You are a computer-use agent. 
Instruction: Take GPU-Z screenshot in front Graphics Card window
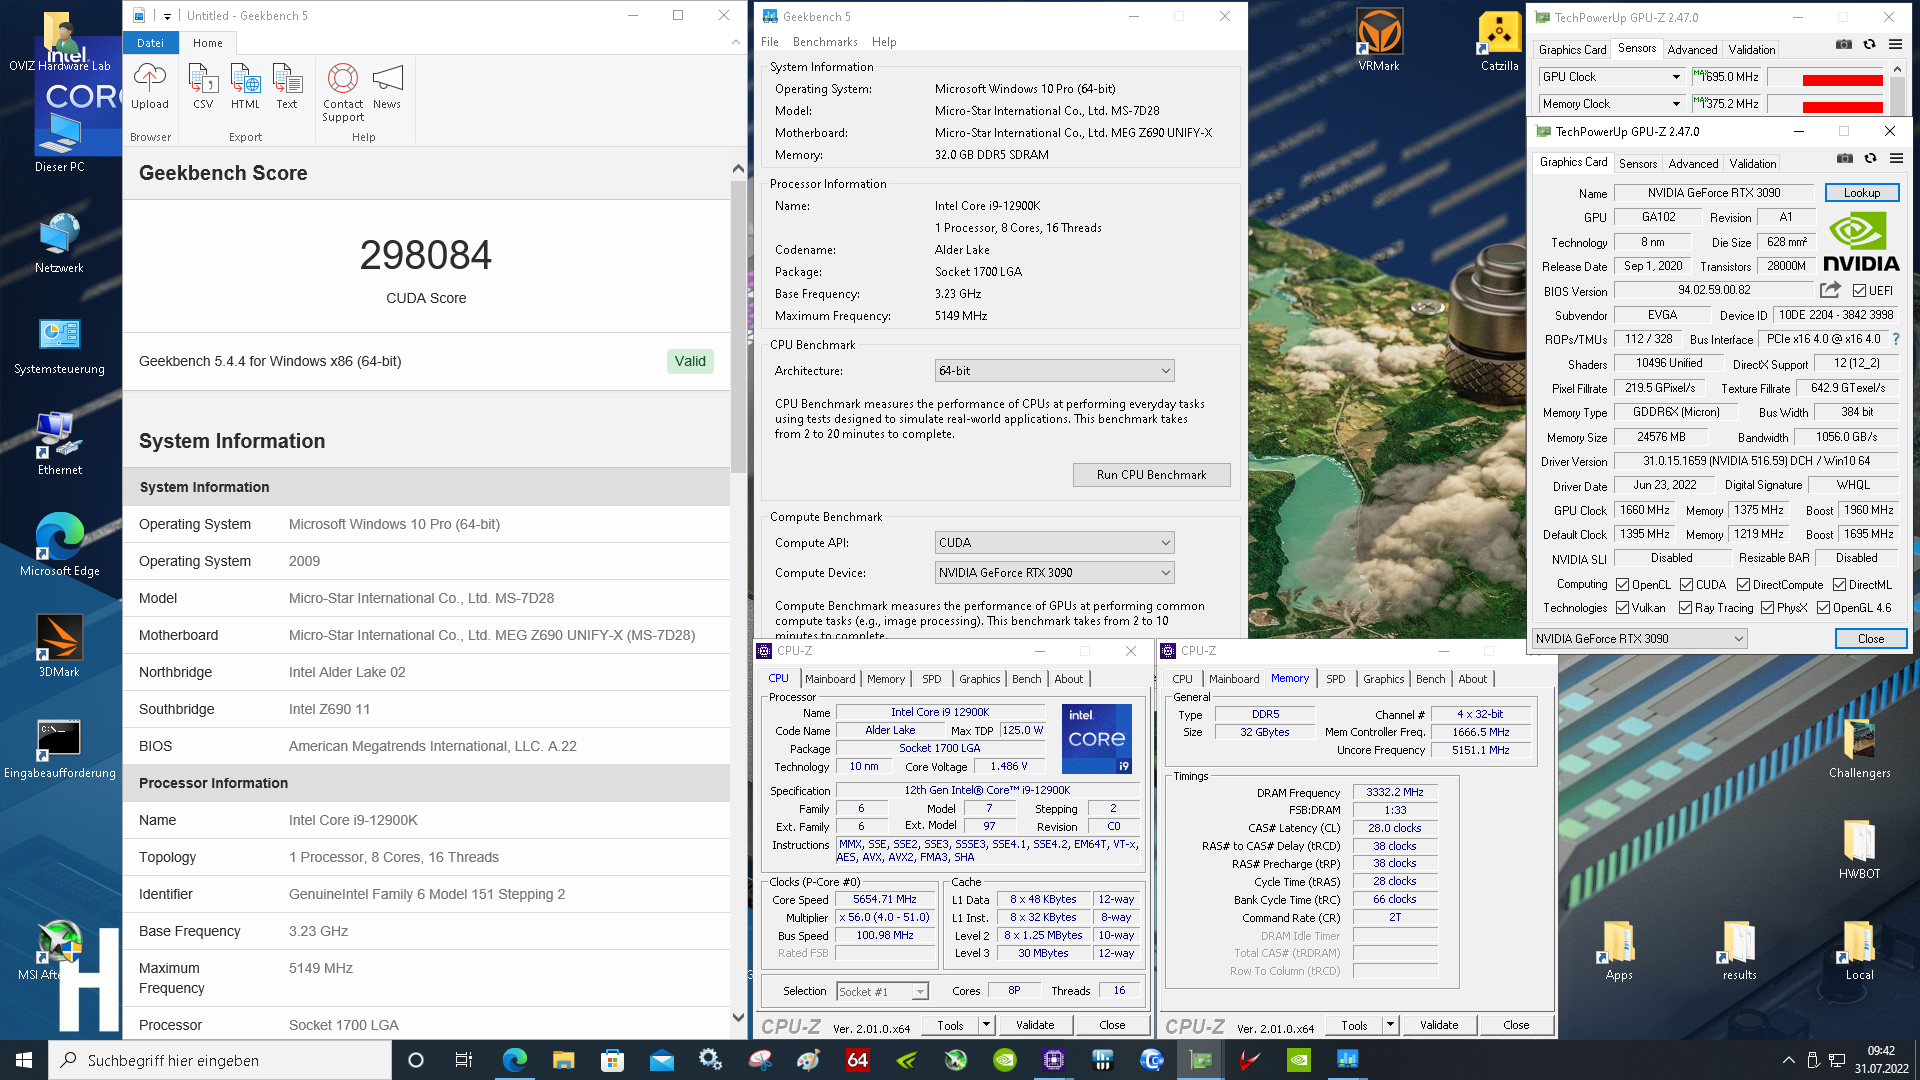pyautogui.click(x=1845, y=158)
